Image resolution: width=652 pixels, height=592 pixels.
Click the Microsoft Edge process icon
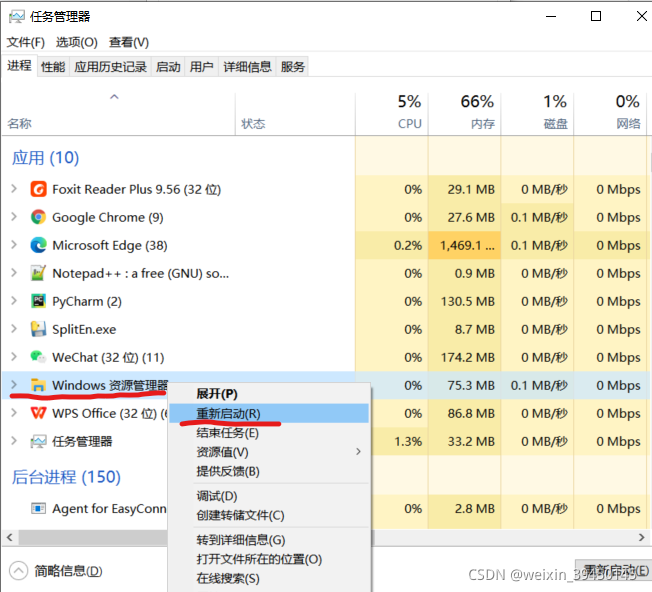click(x=38, y=245)
